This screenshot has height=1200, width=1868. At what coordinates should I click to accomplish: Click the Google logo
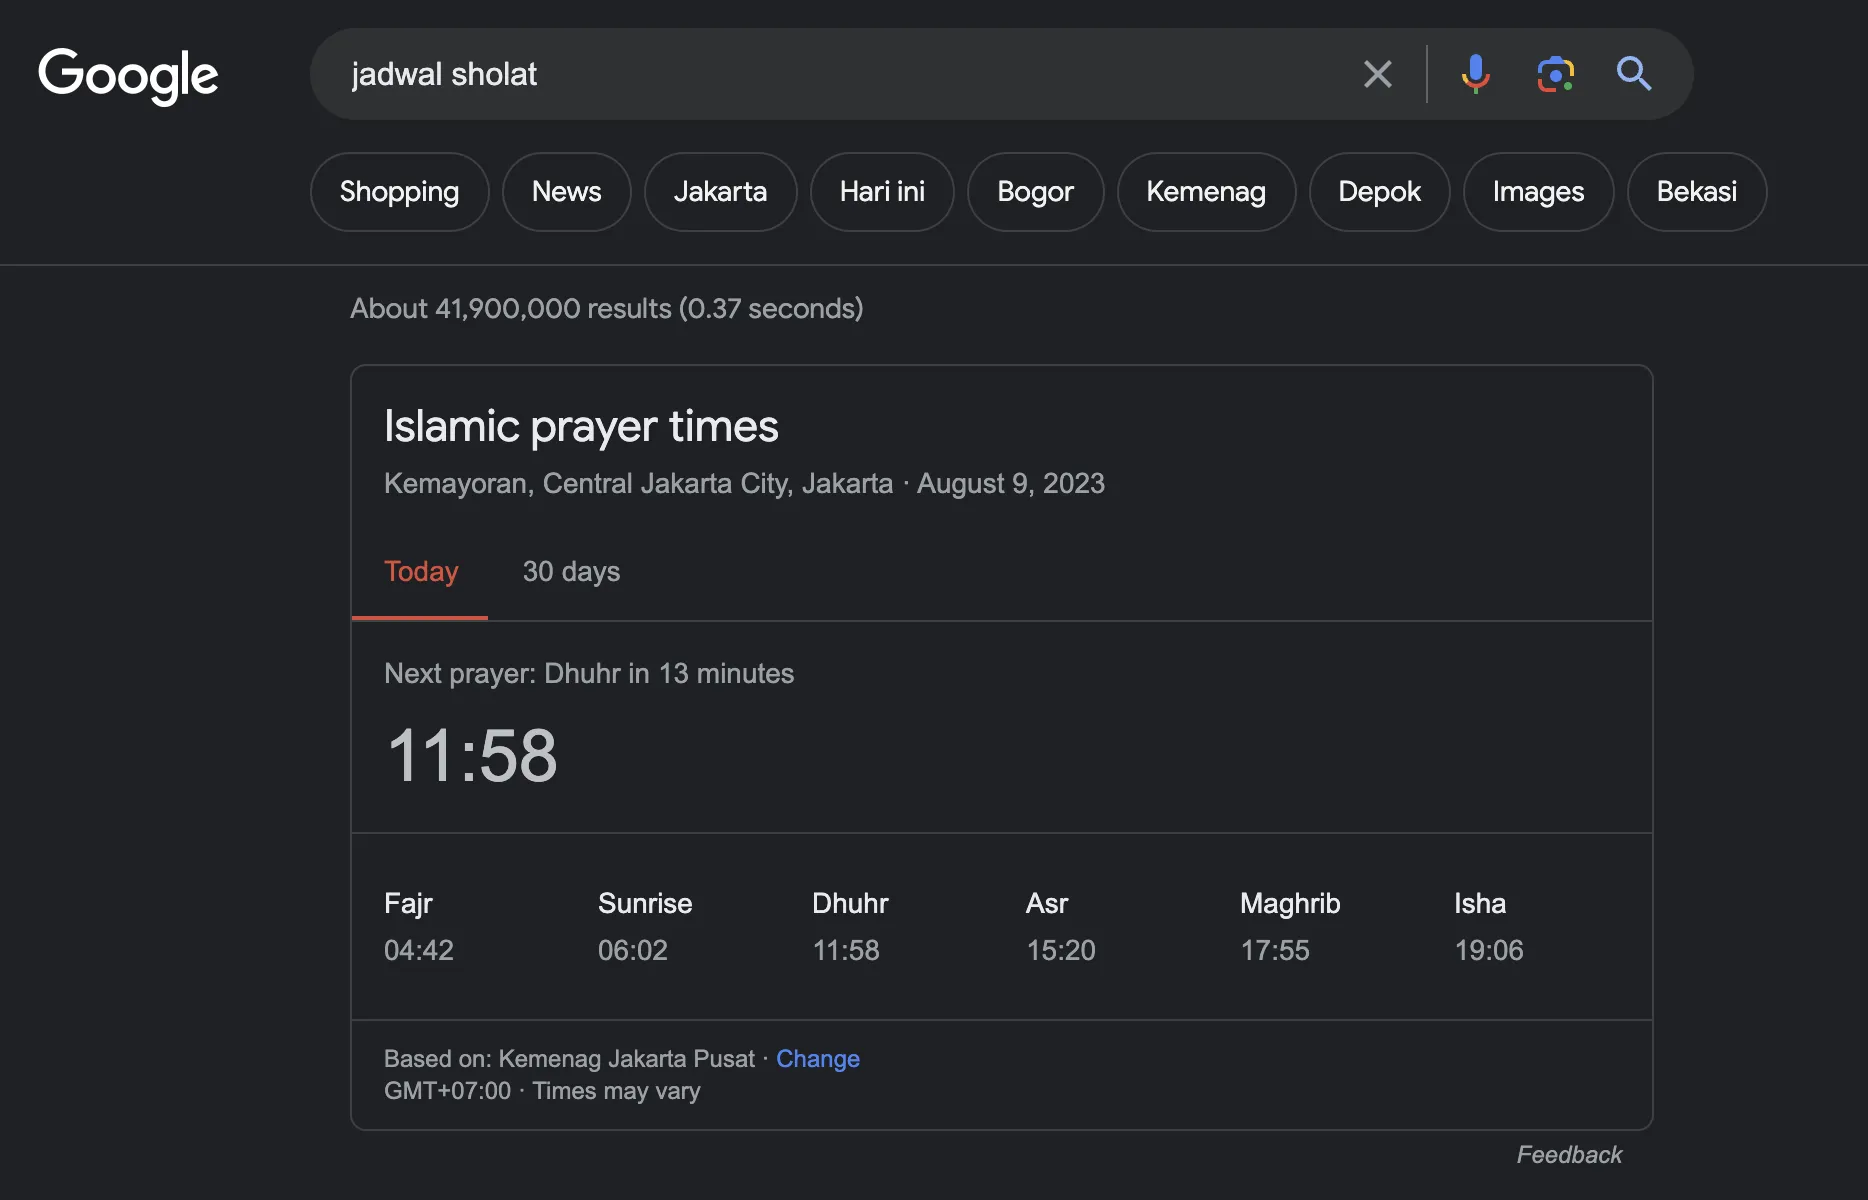click(x=128, y=75)
